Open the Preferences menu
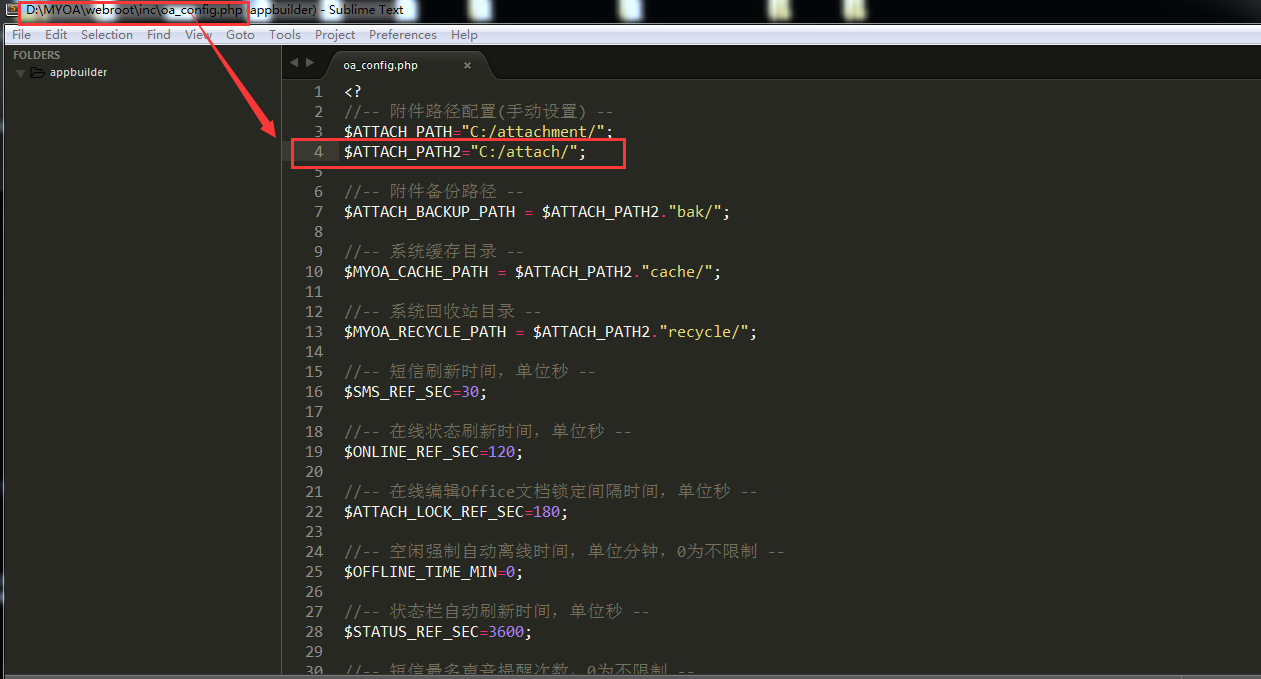 coord(403,35)
